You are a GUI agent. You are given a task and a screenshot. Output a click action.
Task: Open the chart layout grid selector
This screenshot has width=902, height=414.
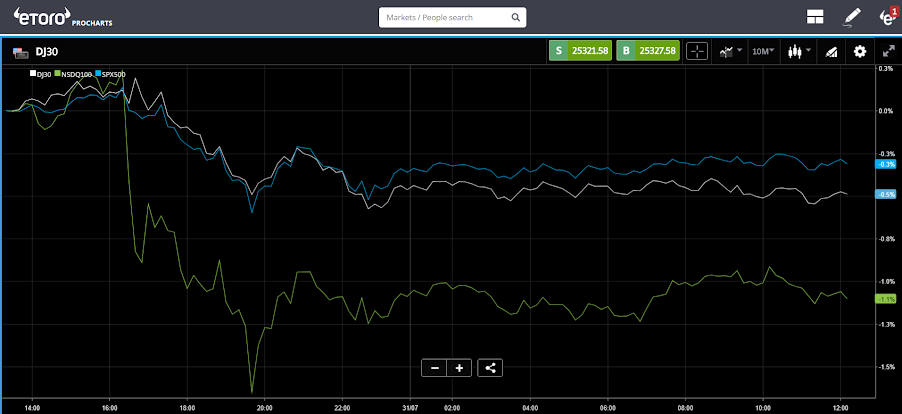point(815,17)
